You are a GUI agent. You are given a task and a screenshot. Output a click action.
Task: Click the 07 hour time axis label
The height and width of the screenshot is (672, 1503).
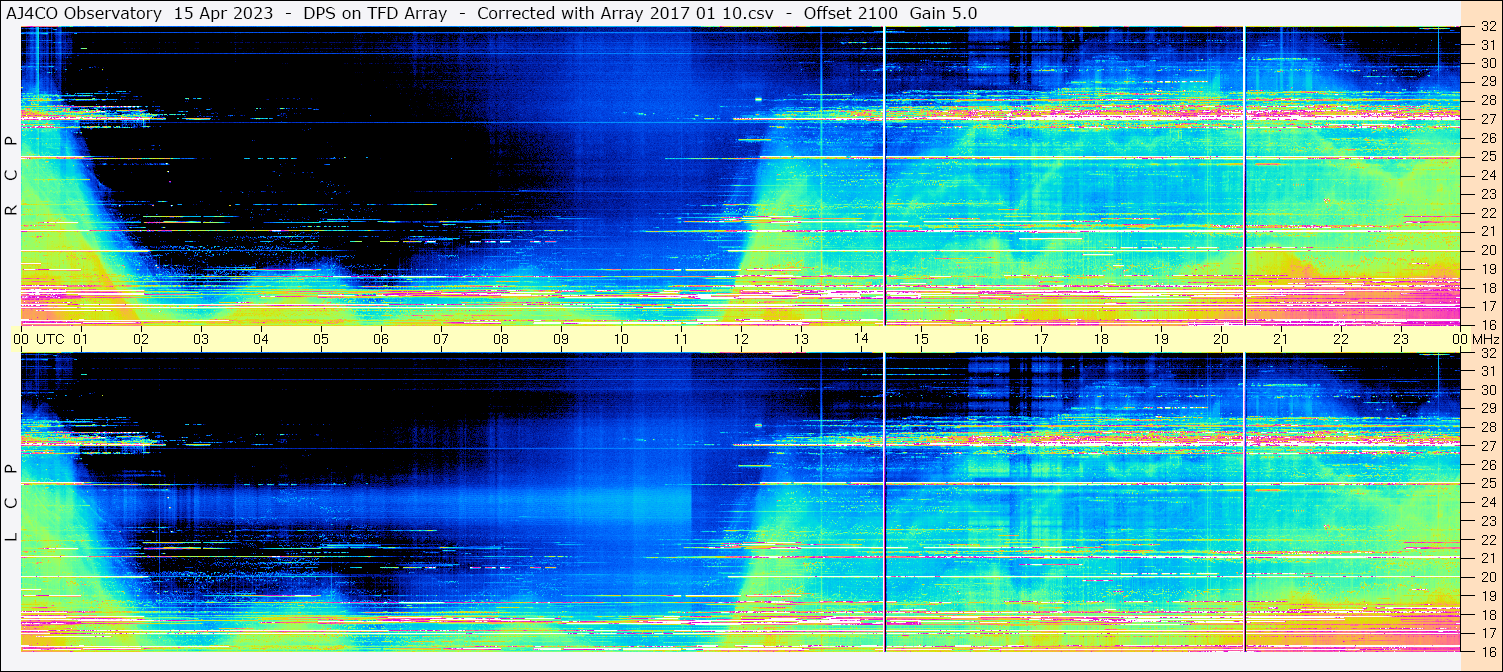pos(441,339)
